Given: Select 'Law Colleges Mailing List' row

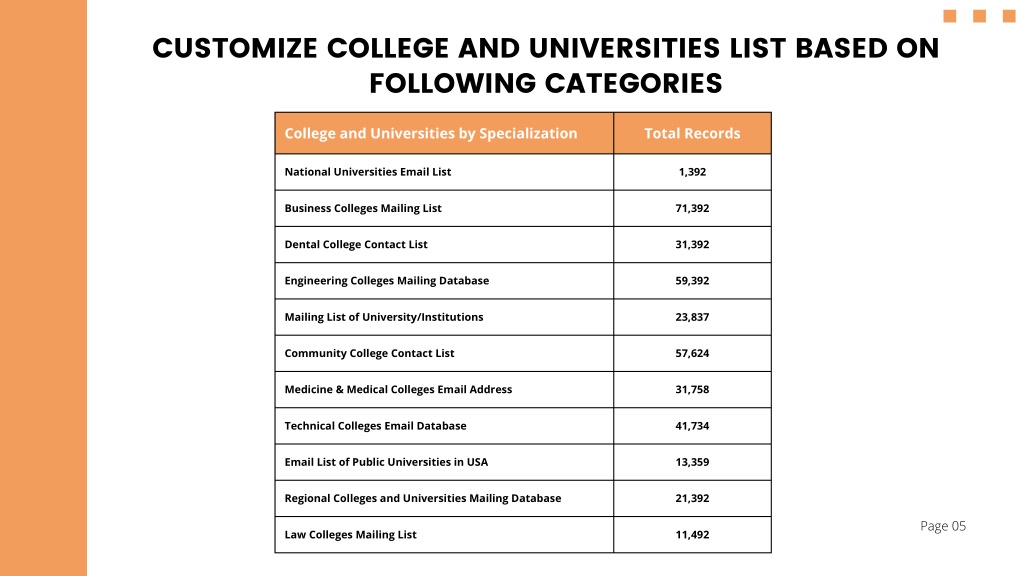Looking at the screenshot, I should (x=523, y=534).
